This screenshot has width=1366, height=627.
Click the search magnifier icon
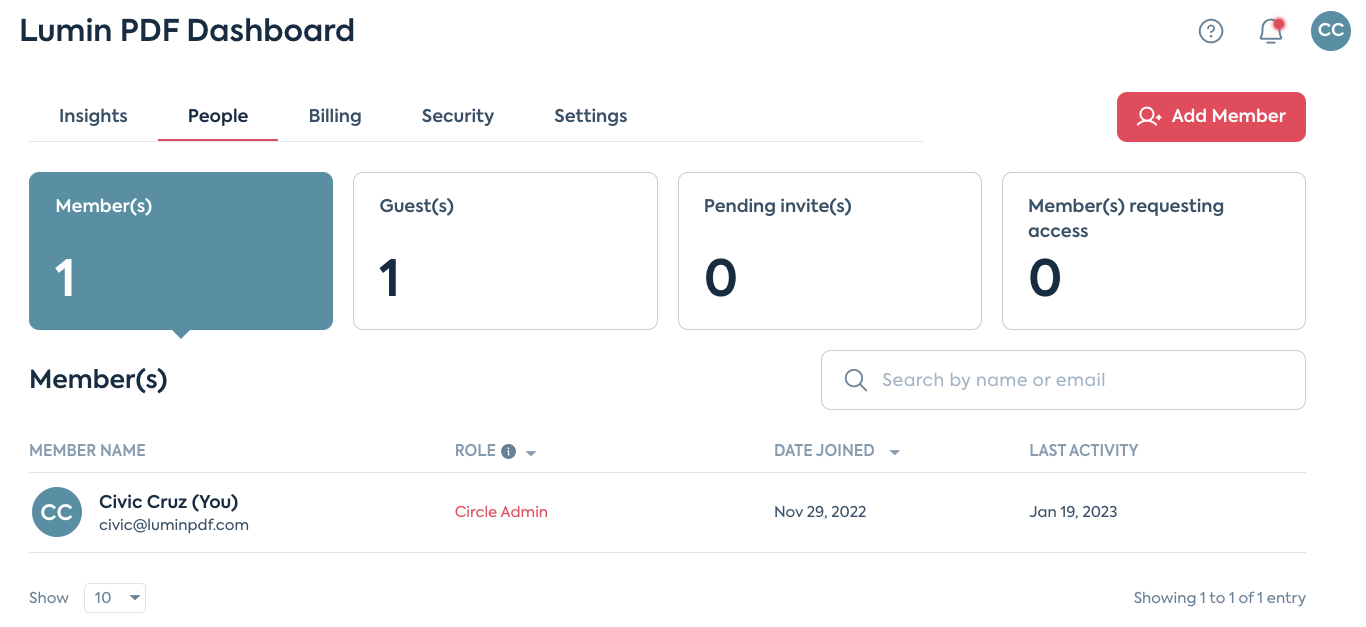(855, 380)
